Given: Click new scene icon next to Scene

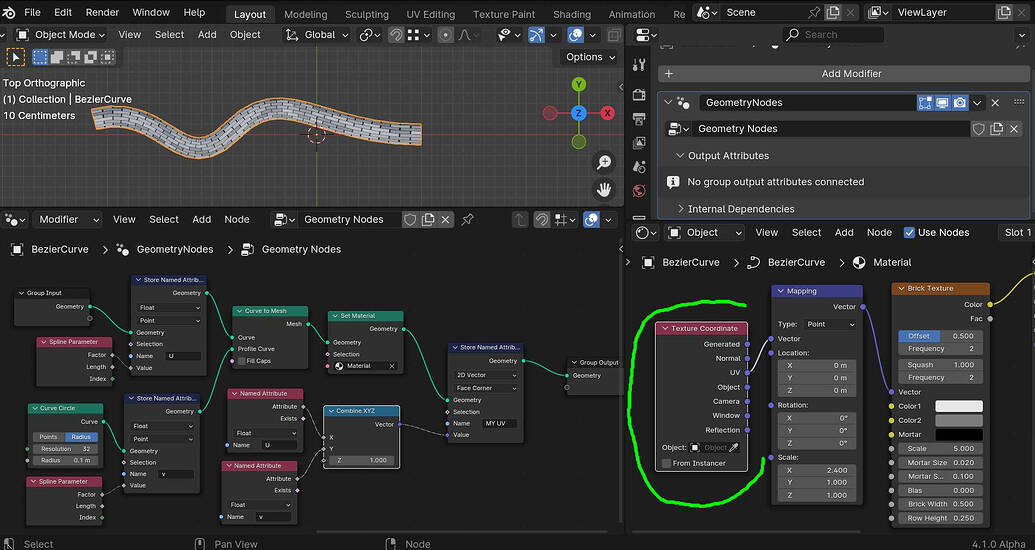Looking at the screenshot, I should [x=833, y=13].
